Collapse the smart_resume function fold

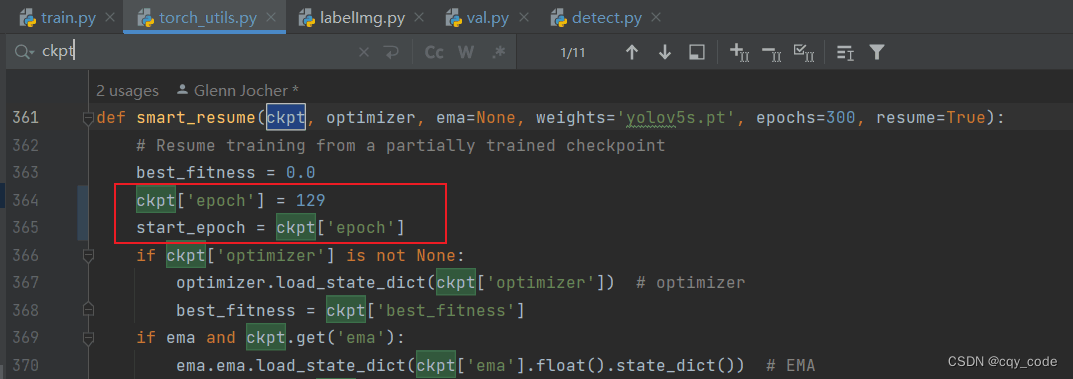point(88,119)
